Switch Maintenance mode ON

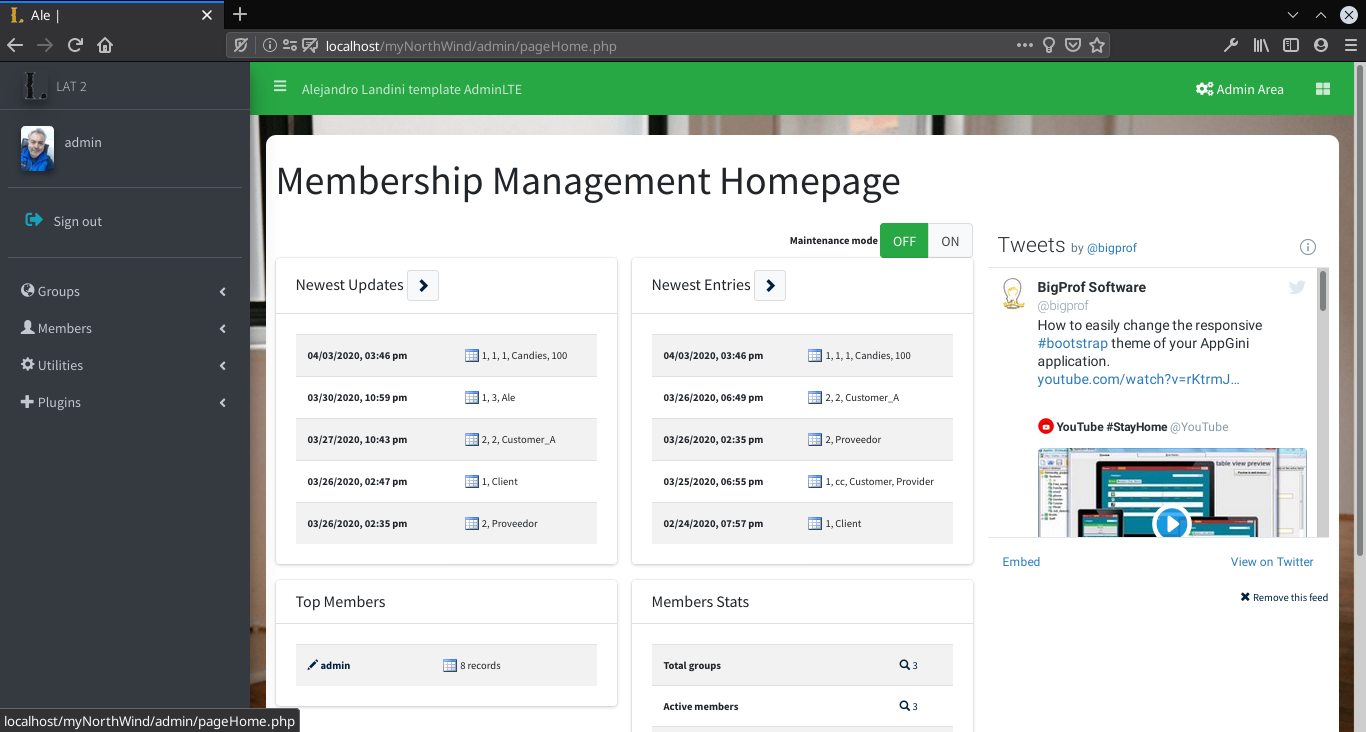(x=950, y=241)
